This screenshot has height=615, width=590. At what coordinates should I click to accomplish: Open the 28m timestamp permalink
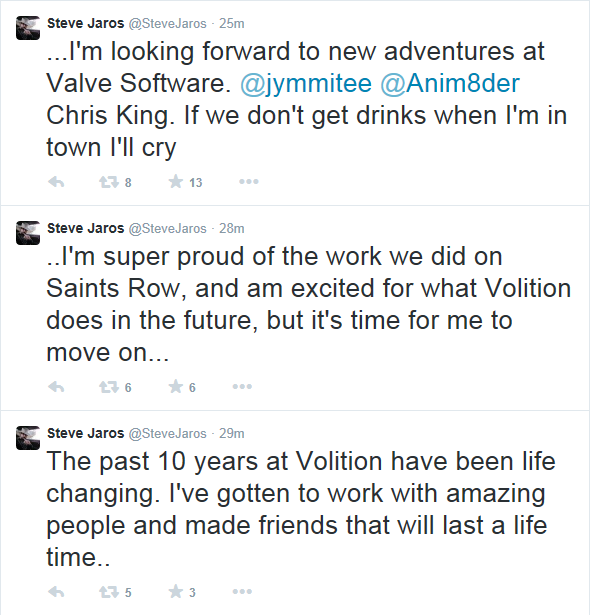click(x=231, y=228)
